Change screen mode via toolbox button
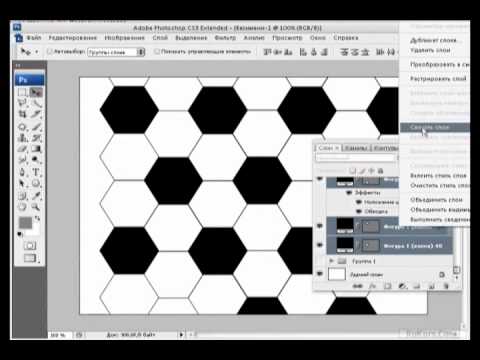This screenshot has width=480, height=360. pyautogui.click(x=30, y=258)
